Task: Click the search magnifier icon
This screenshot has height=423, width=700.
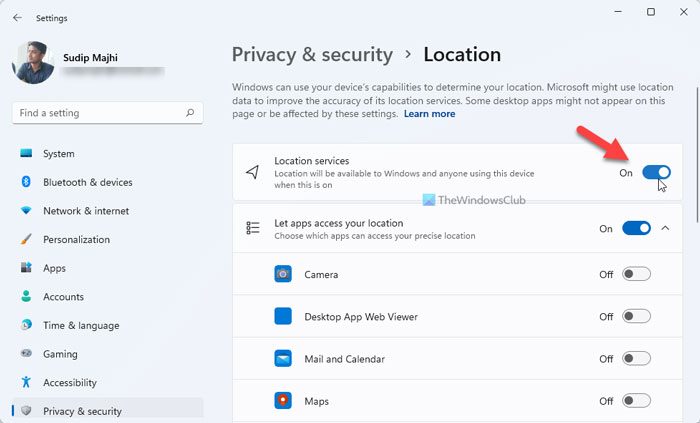Action: click(191, 114)
